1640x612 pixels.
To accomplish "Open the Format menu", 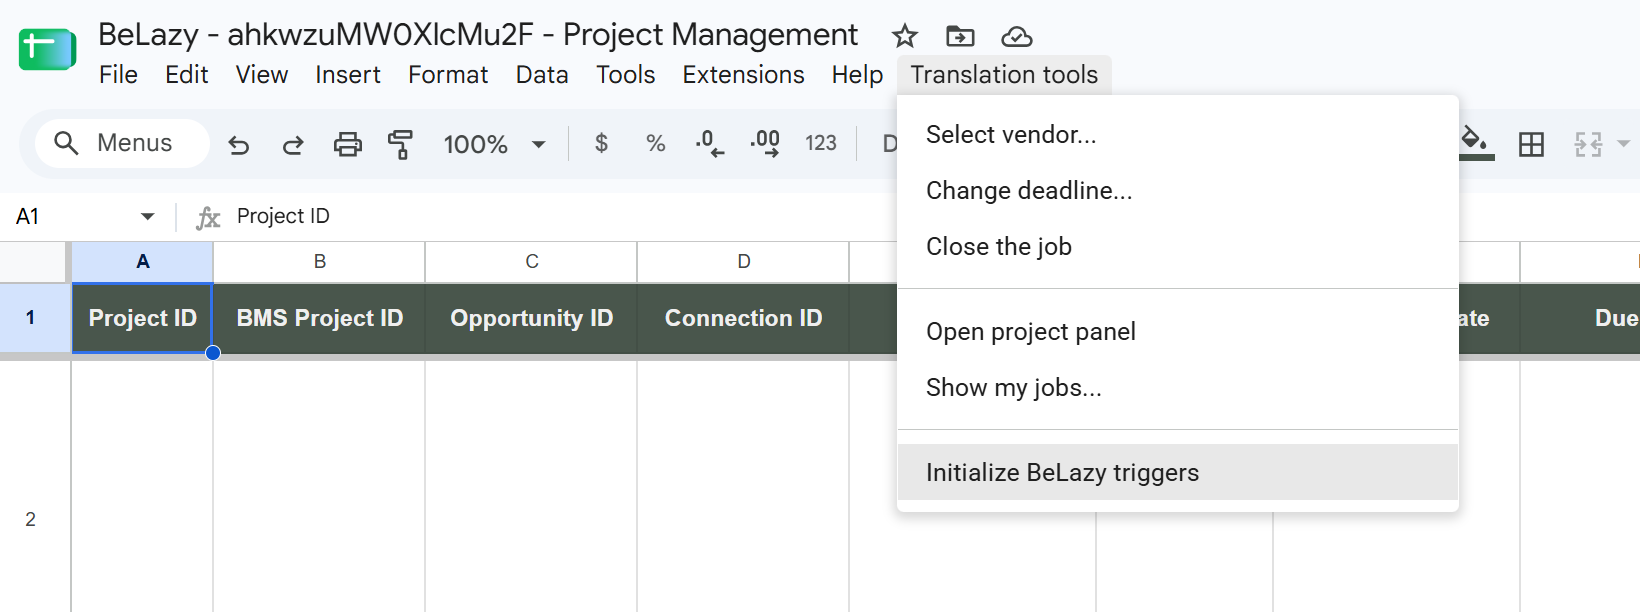I will click(x=448, y=75).
